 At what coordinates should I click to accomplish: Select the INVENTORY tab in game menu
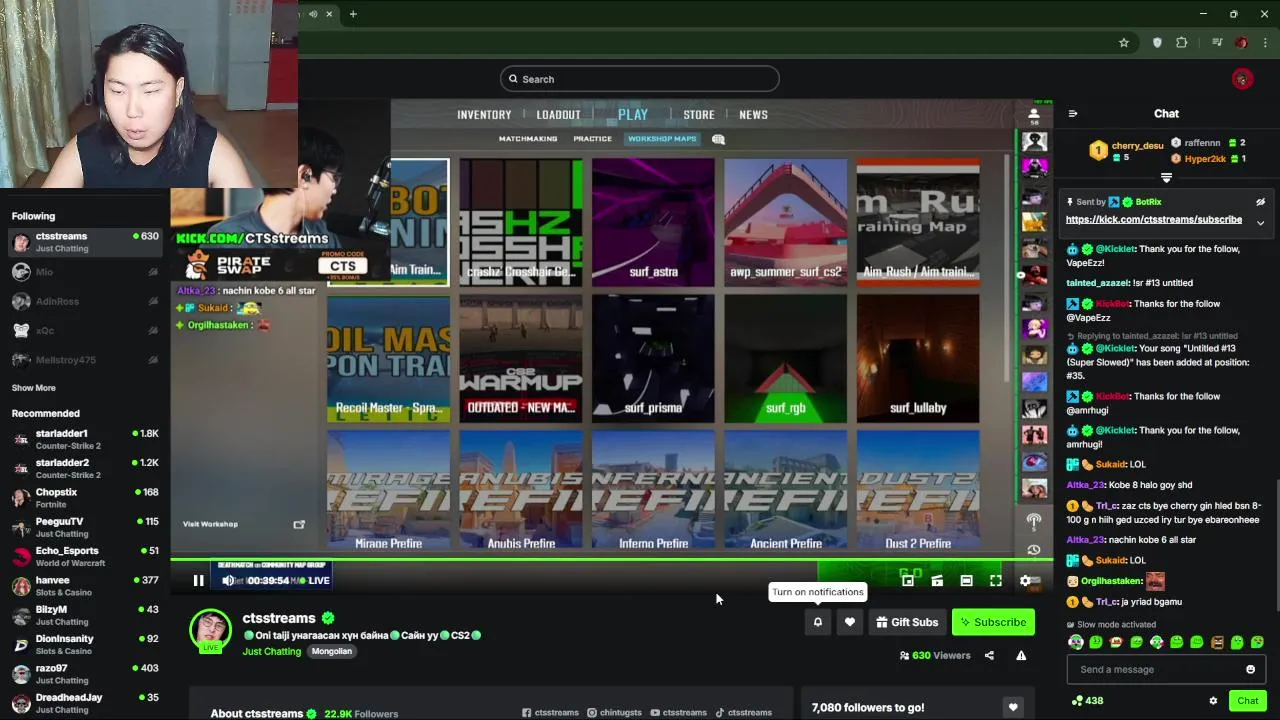(484, 115)
